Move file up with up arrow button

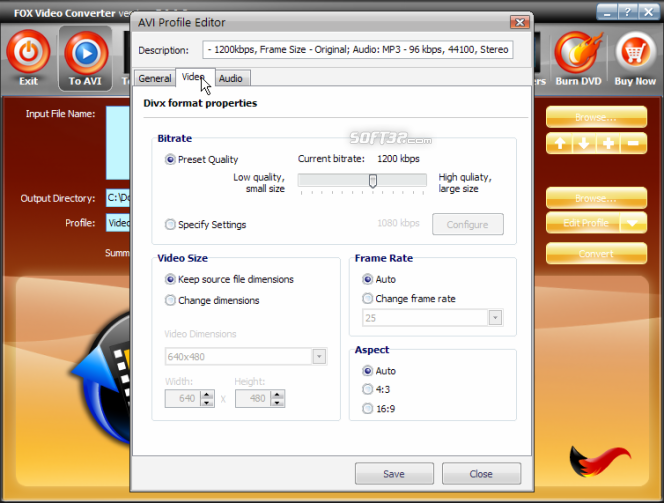559,144
